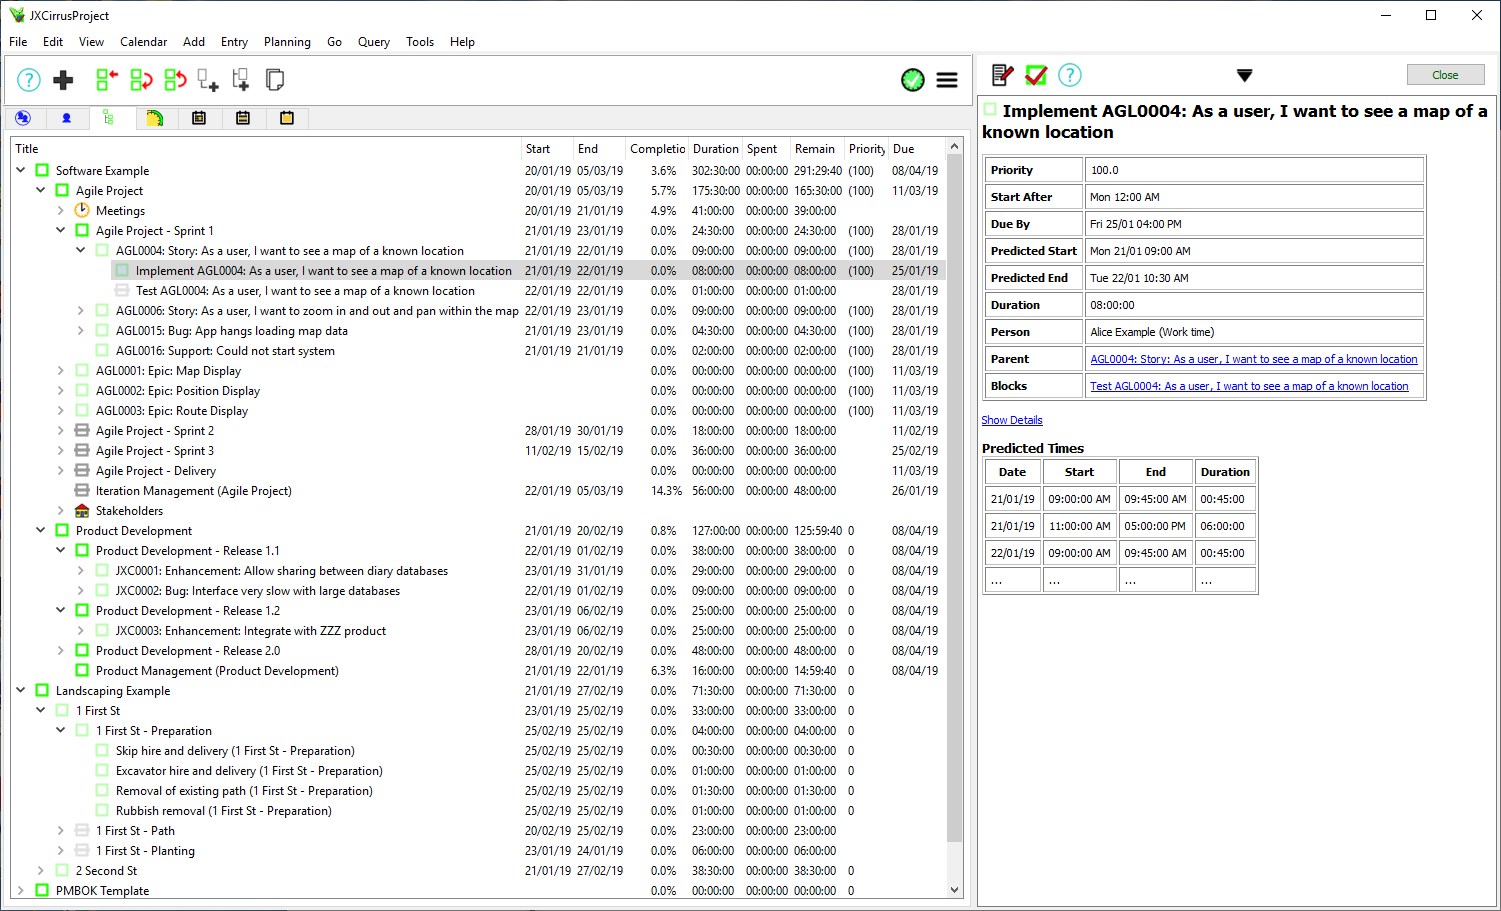Click the red checkmark complete icon

(1036, 75)
